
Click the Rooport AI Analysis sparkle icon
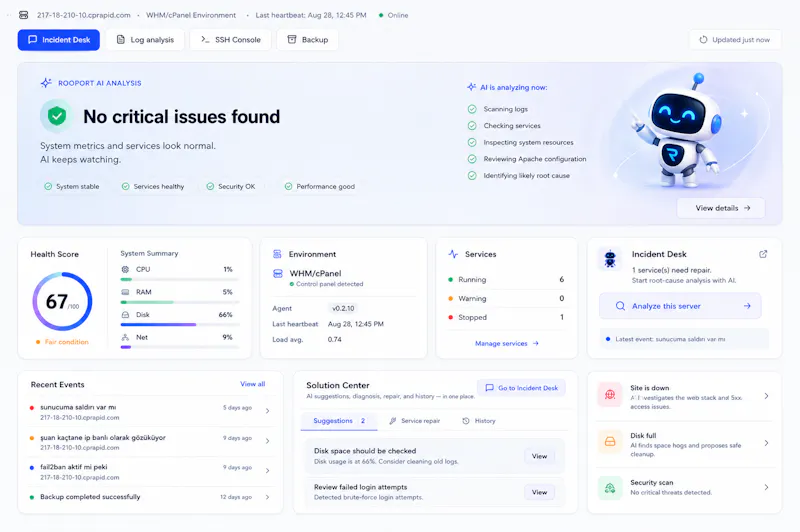coord(46,83)
